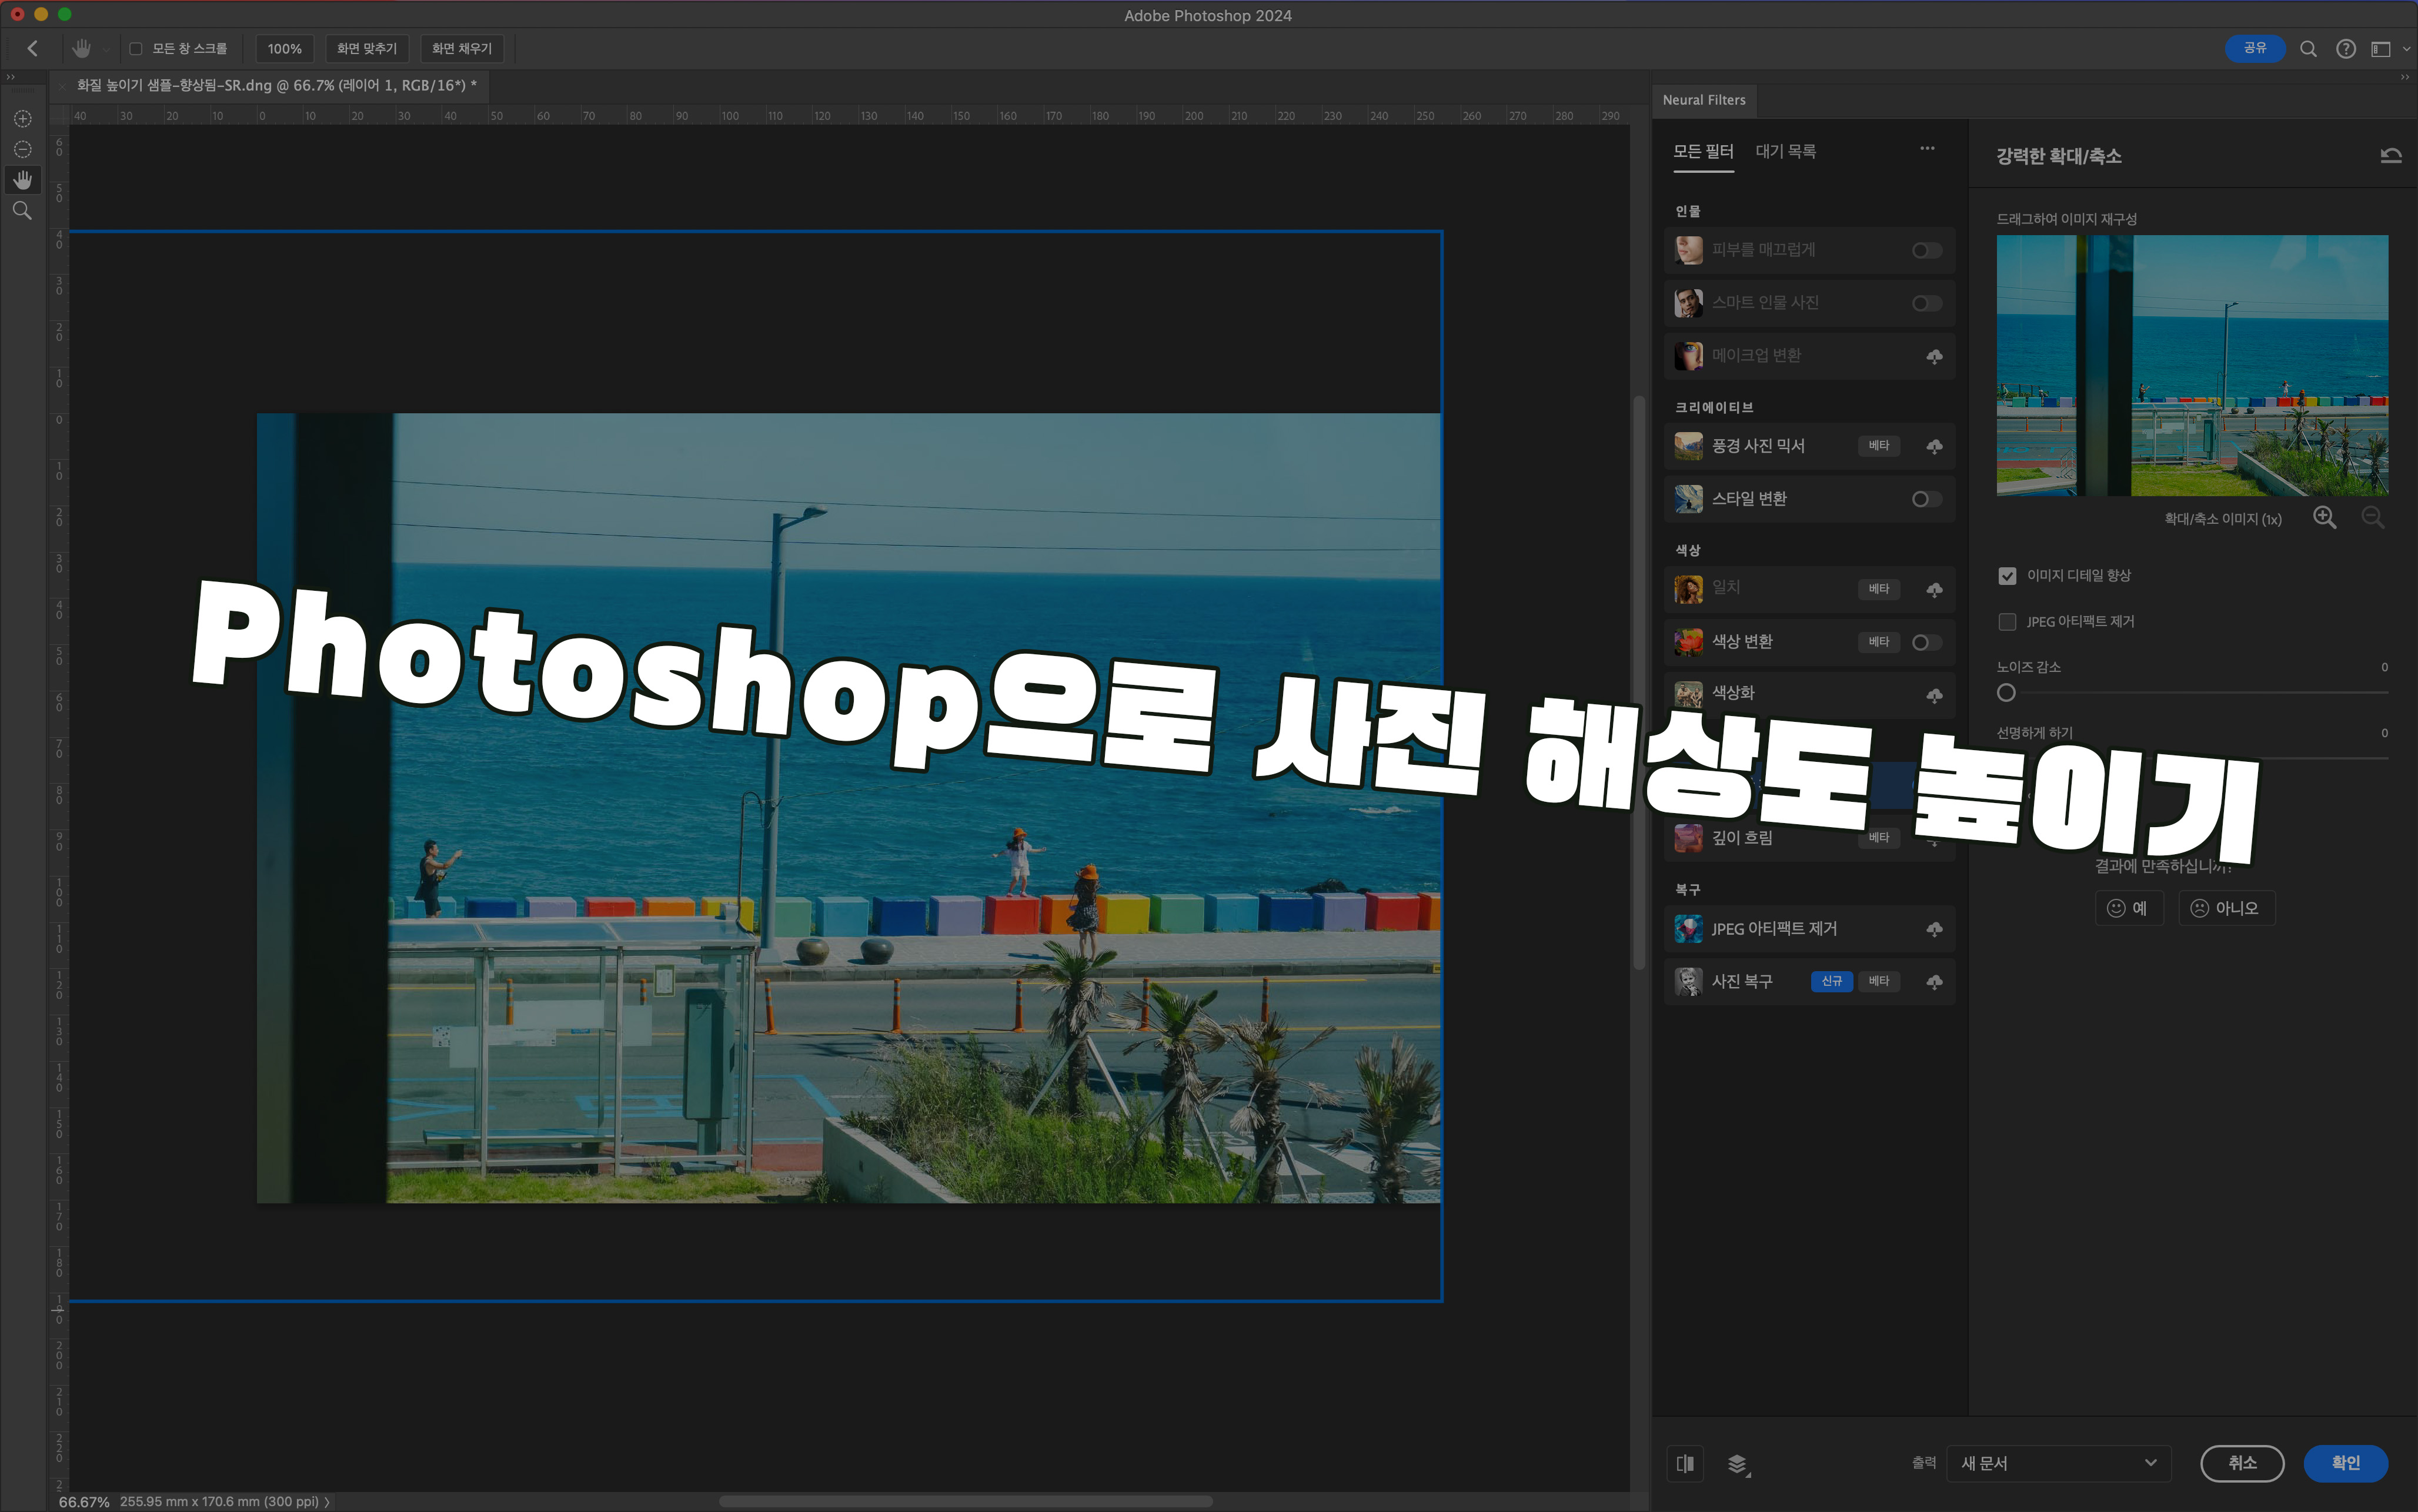This screenshot has height=1512, width=2418.
Task: Click the zoom-in magnifier under the preview
Action: (x=2325, y=517)
